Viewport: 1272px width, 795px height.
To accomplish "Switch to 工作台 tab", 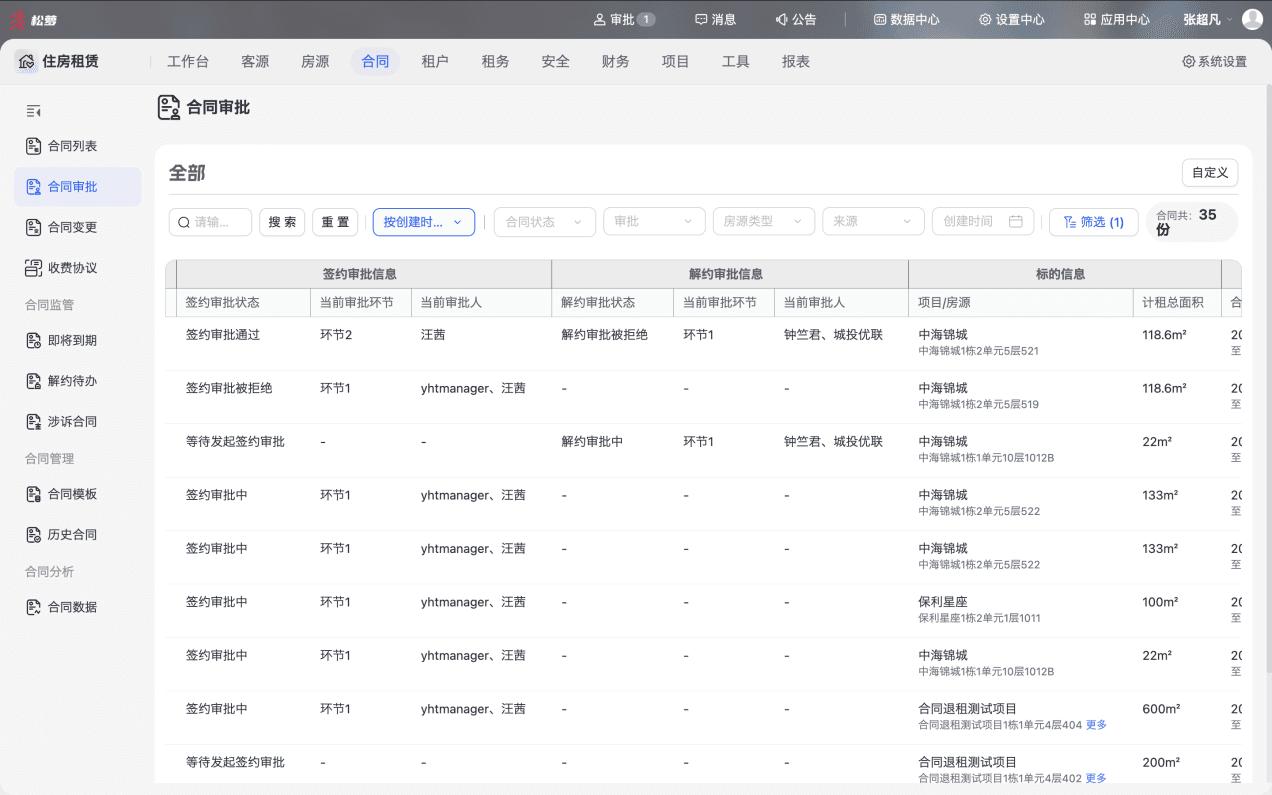I will (x=188, y=62).
